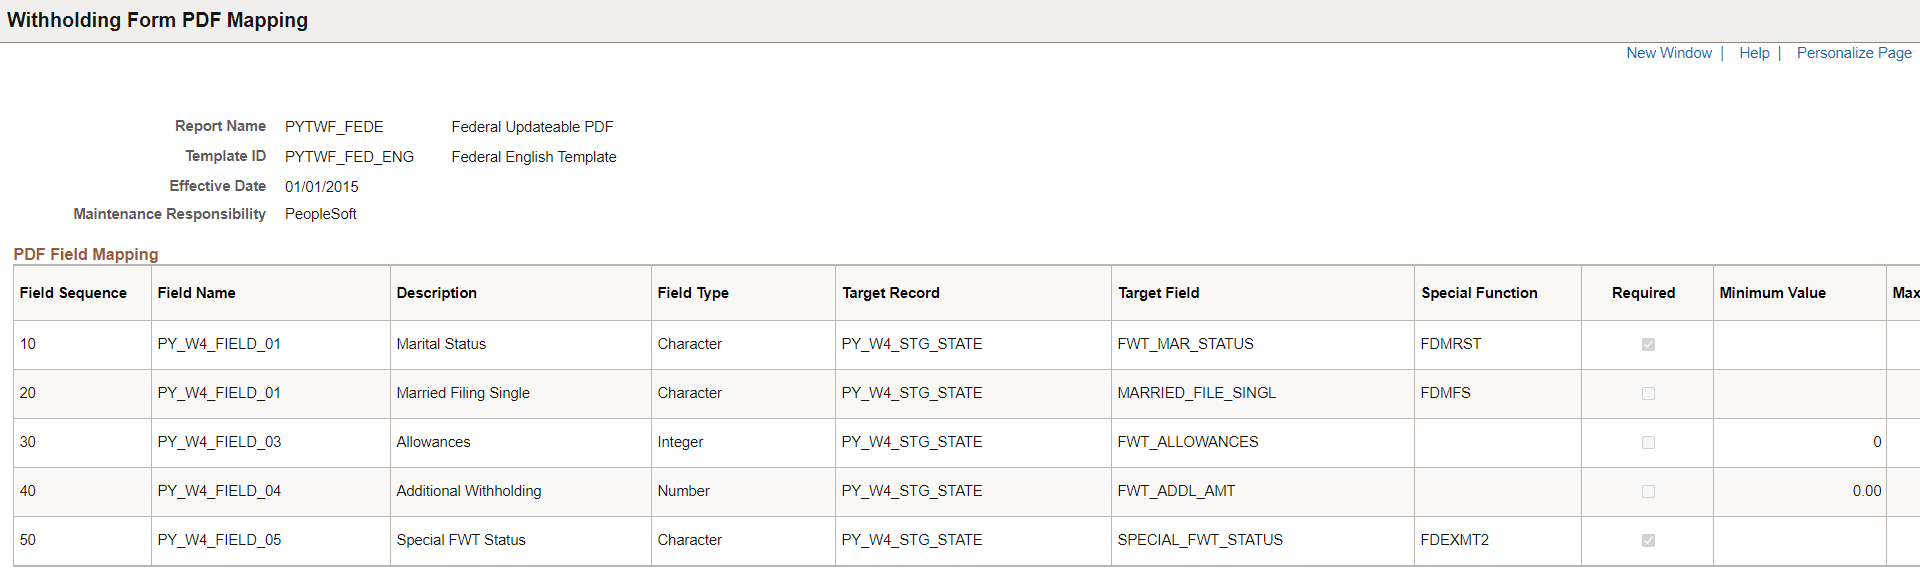Select the Report Name PYTWF_FEDE value
This screenshot has height=577, width=1920.
pyautogui.click(x=334, y=126)
